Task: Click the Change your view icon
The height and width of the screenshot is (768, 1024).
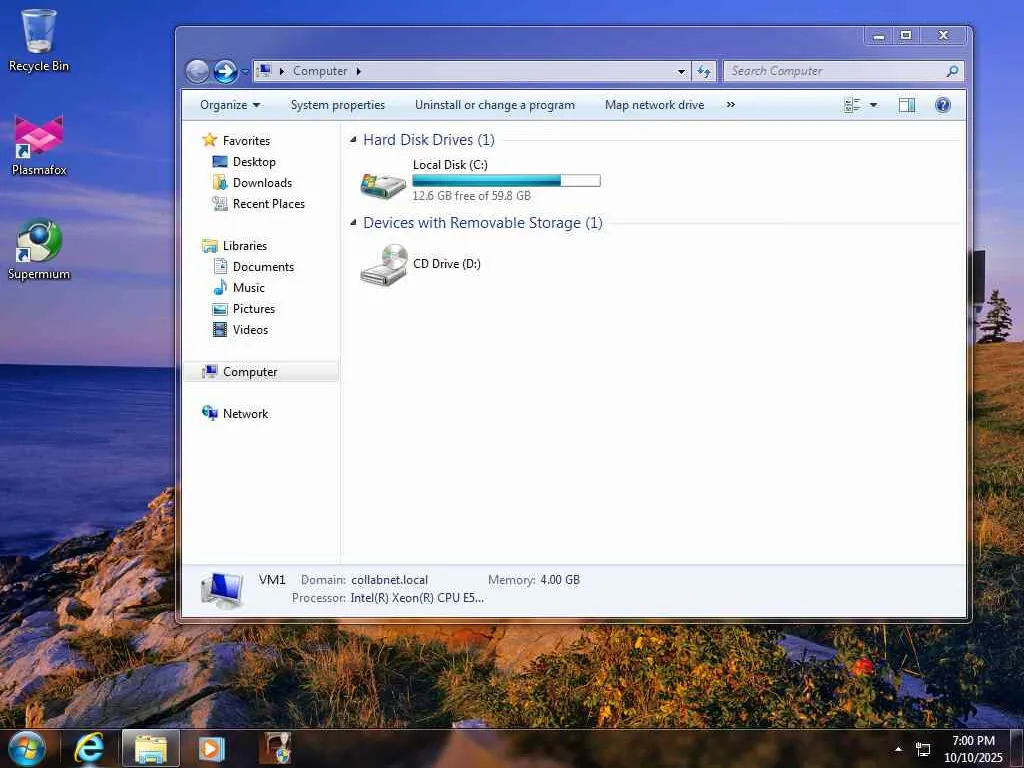Action: (852, 105)
